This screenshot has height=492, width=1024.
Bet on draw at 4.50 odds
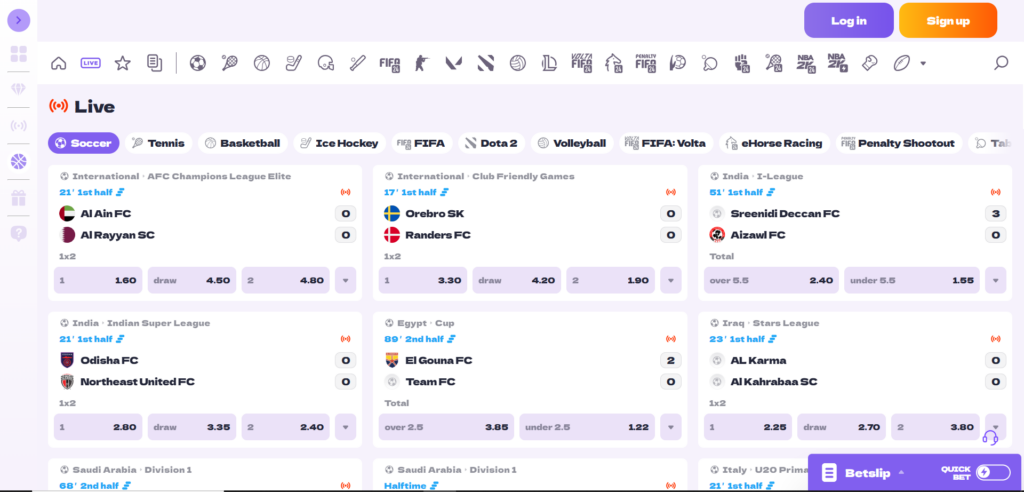pyautogui.click(x=192, y=280)
